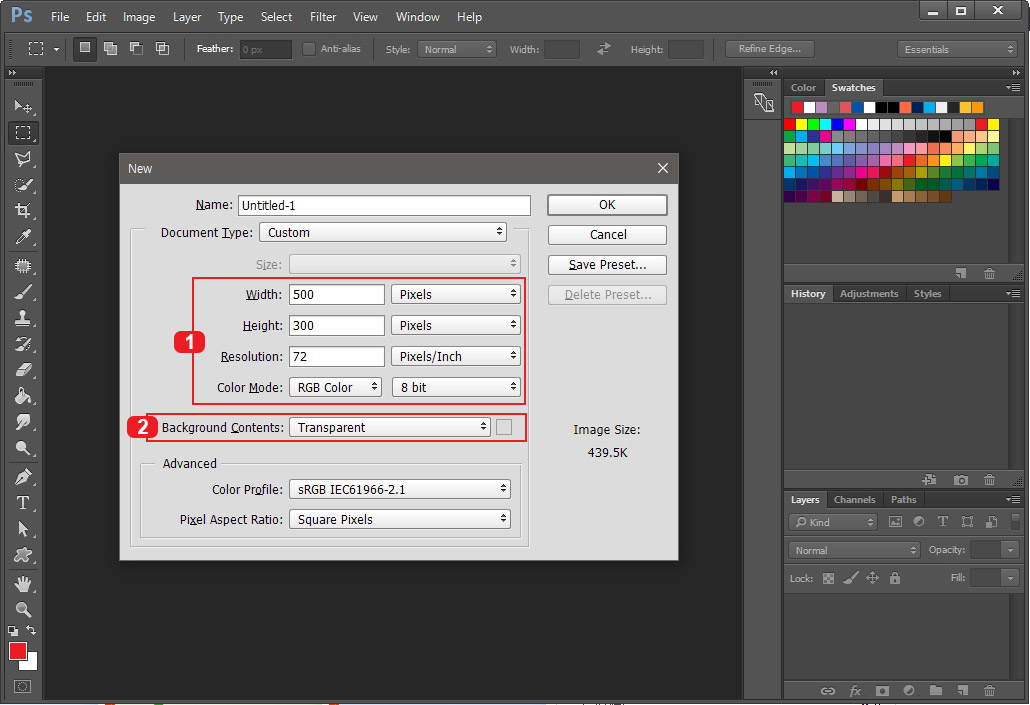Close the New dialog
Viewport: 1030px width, 705px height.
(x=663, y=168)
